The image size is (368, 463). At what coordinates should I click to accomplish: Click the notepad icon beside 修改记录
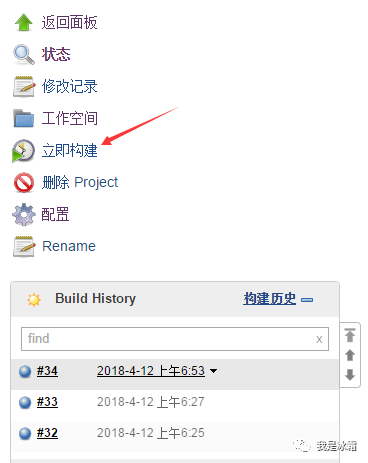tap(24, 86)
